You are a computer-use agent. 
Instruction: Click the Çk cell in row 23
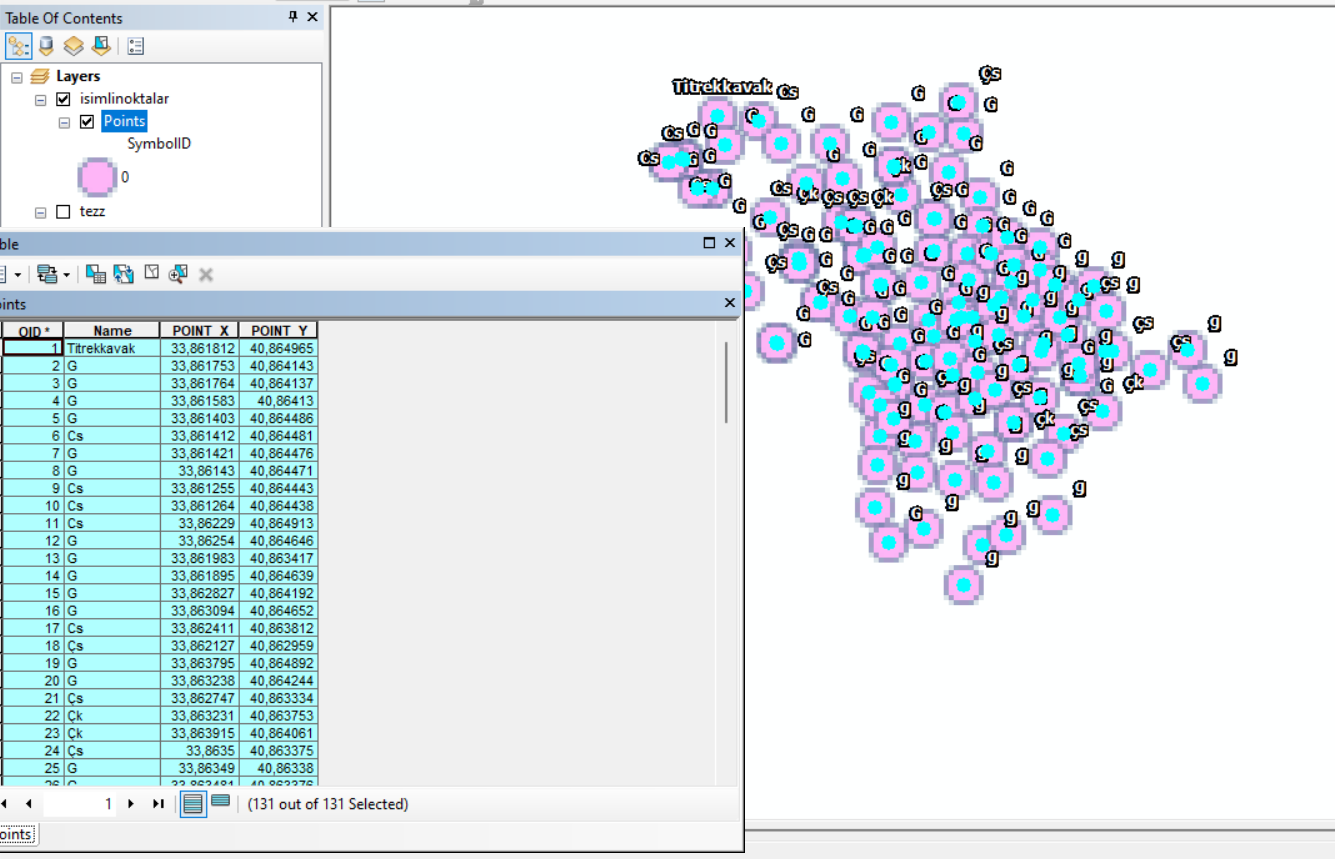112,733
